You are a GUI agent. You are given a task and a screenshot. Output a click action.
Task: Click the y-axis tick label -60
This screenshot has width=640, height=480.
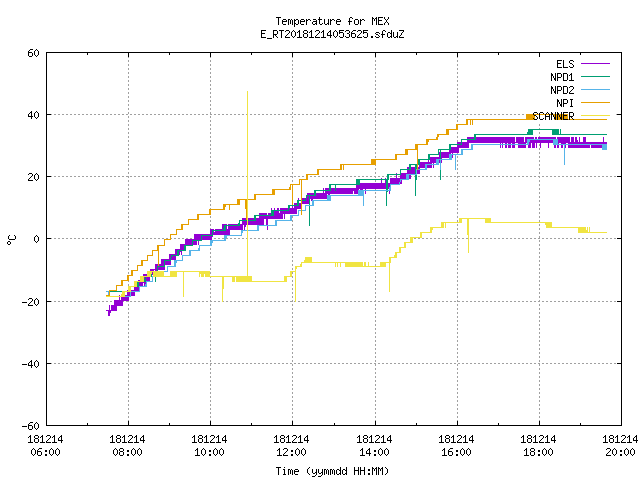coord(31,426)
